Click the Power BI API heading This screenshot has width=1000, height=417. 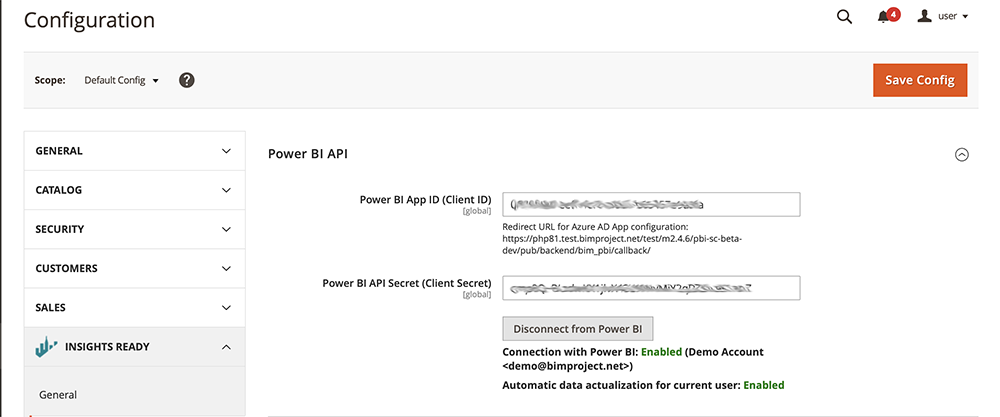[x=307, y=154]
